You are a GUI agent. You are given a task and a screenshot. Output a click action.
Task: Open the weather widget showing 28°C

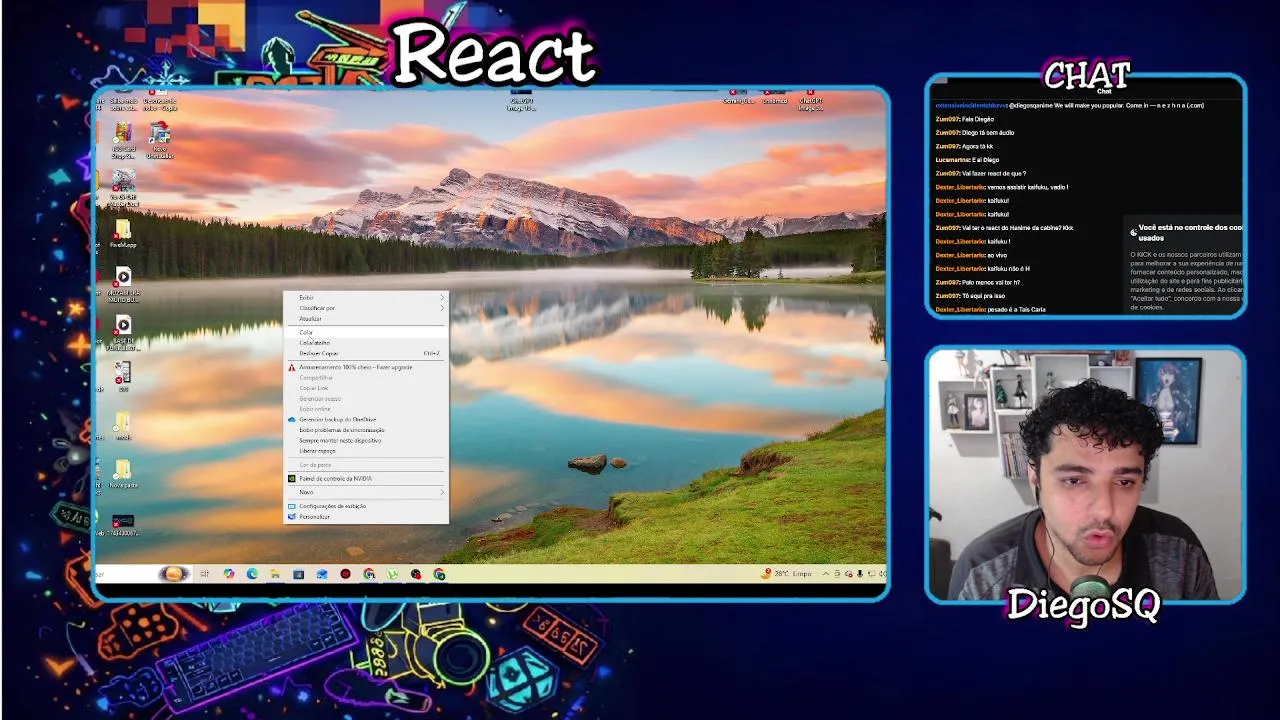coord(787,574)
